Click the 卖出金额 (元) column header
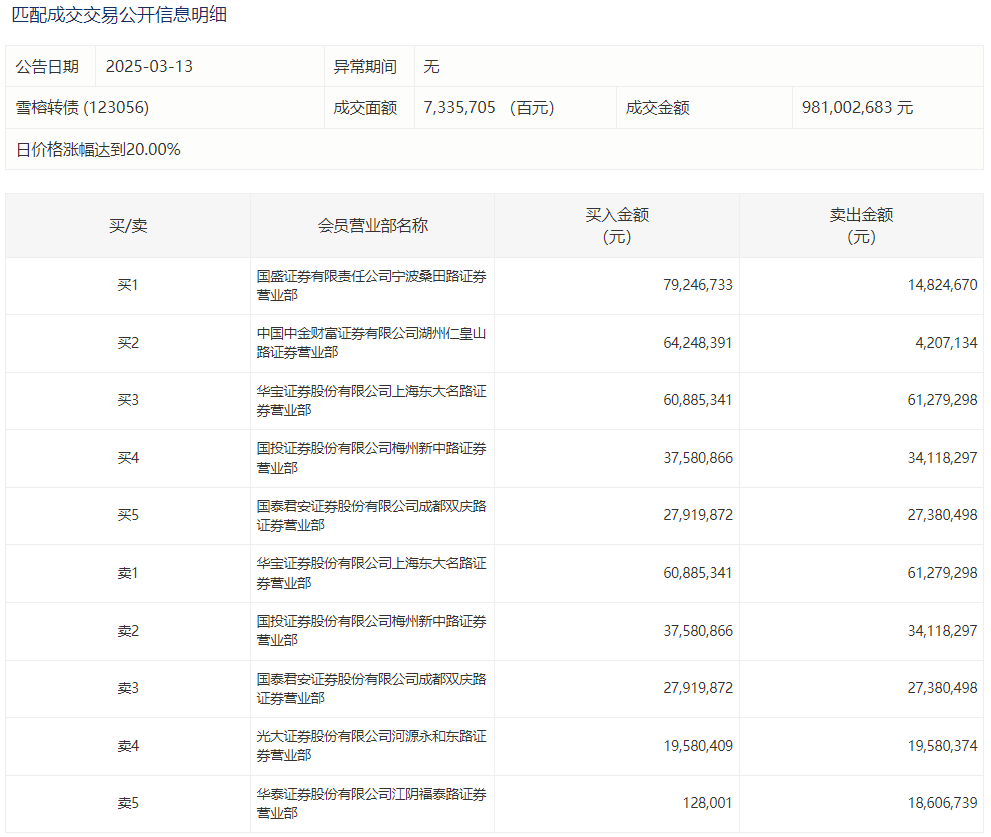Image resolution: width=991 pixels, height=837 pixels. coord(861,226)
